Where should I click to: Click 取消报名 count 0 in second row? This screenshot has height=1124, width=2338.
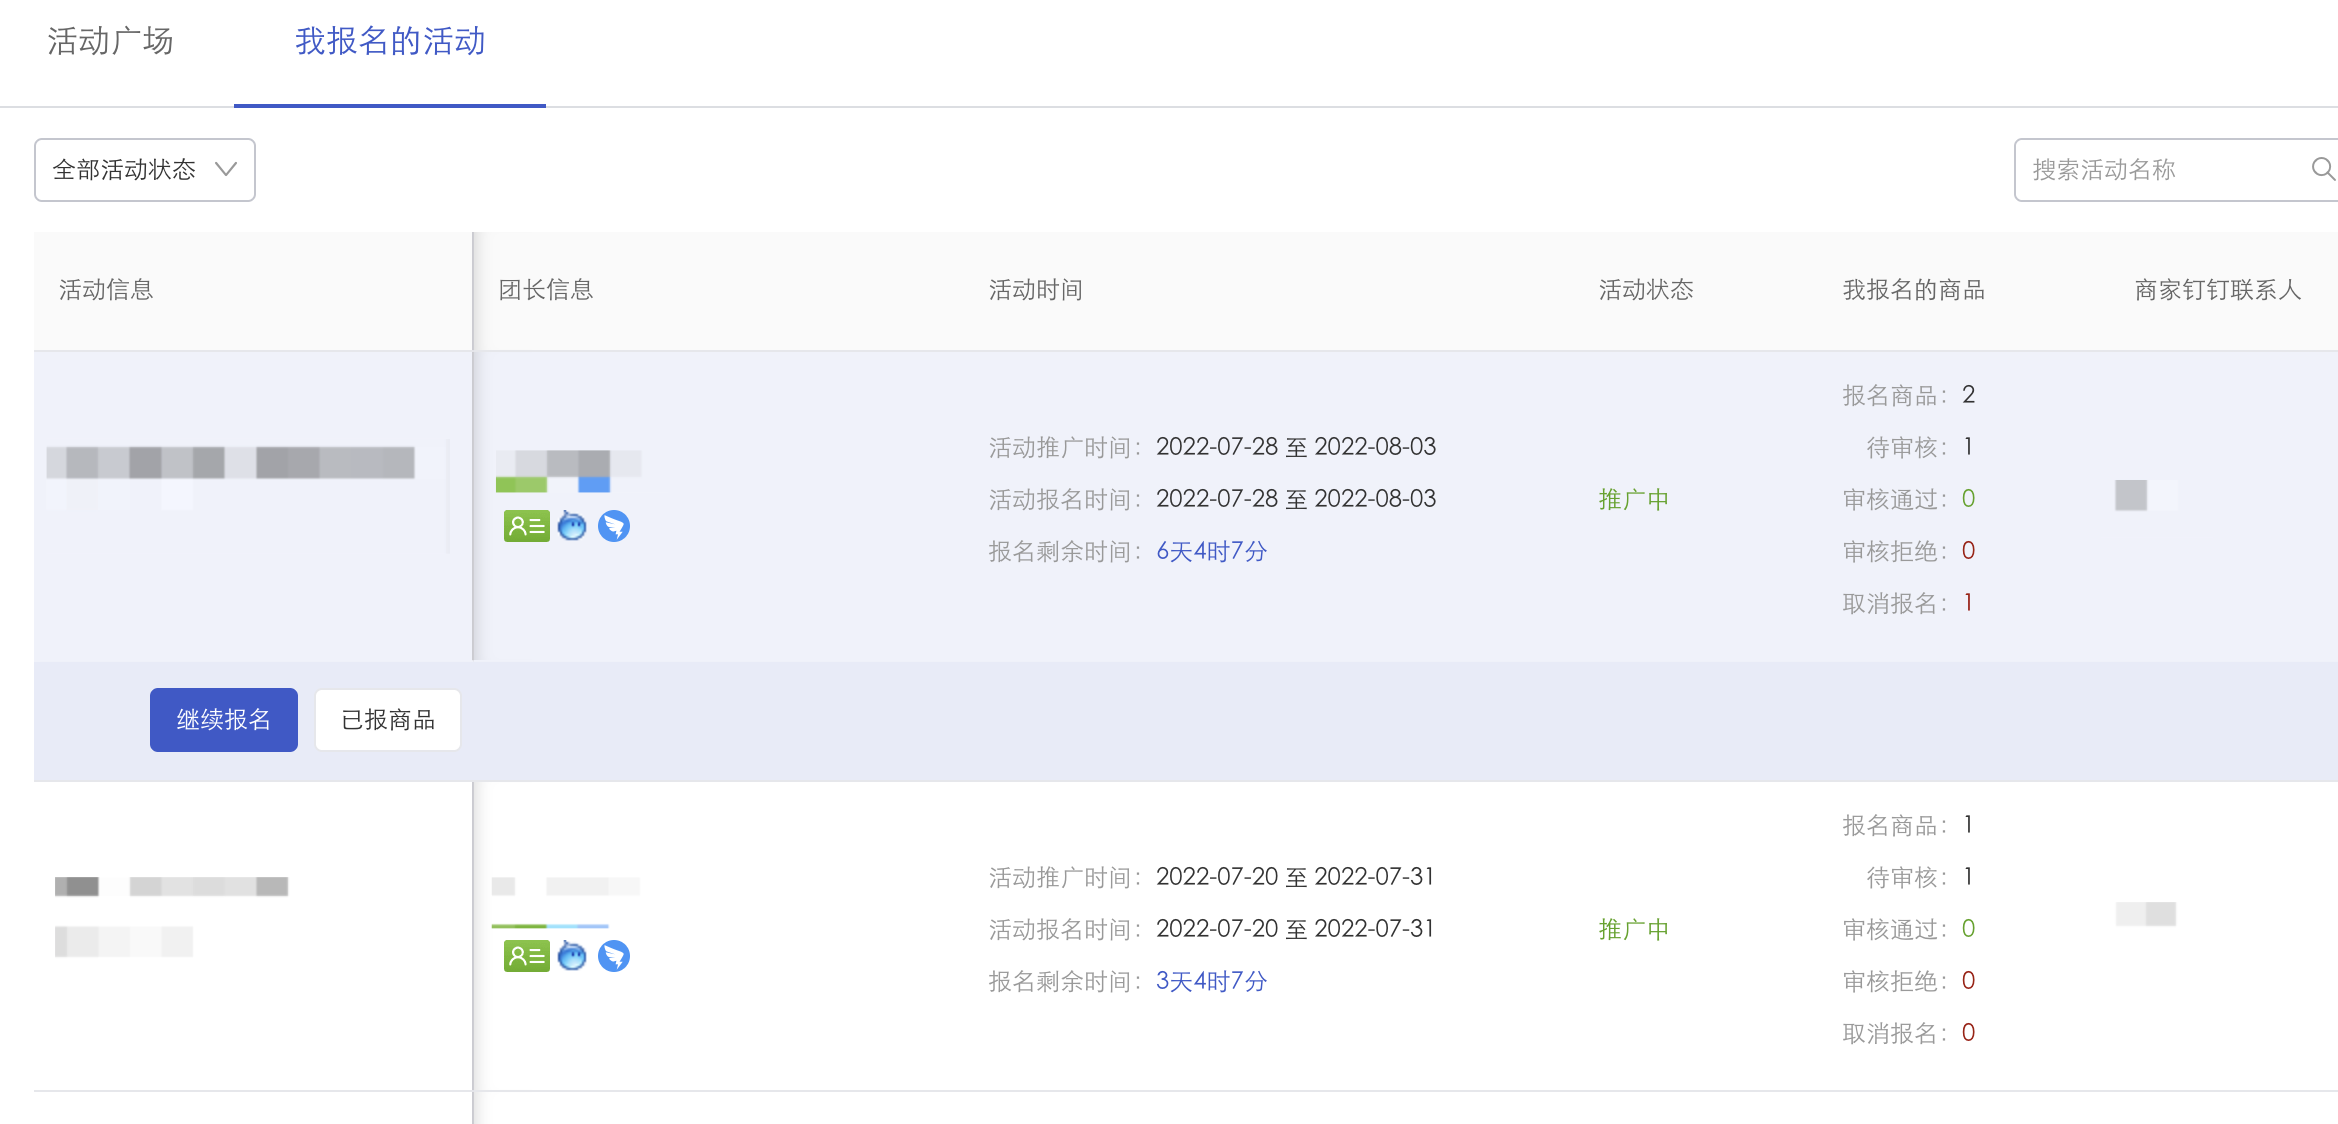pos(1968,1033)
